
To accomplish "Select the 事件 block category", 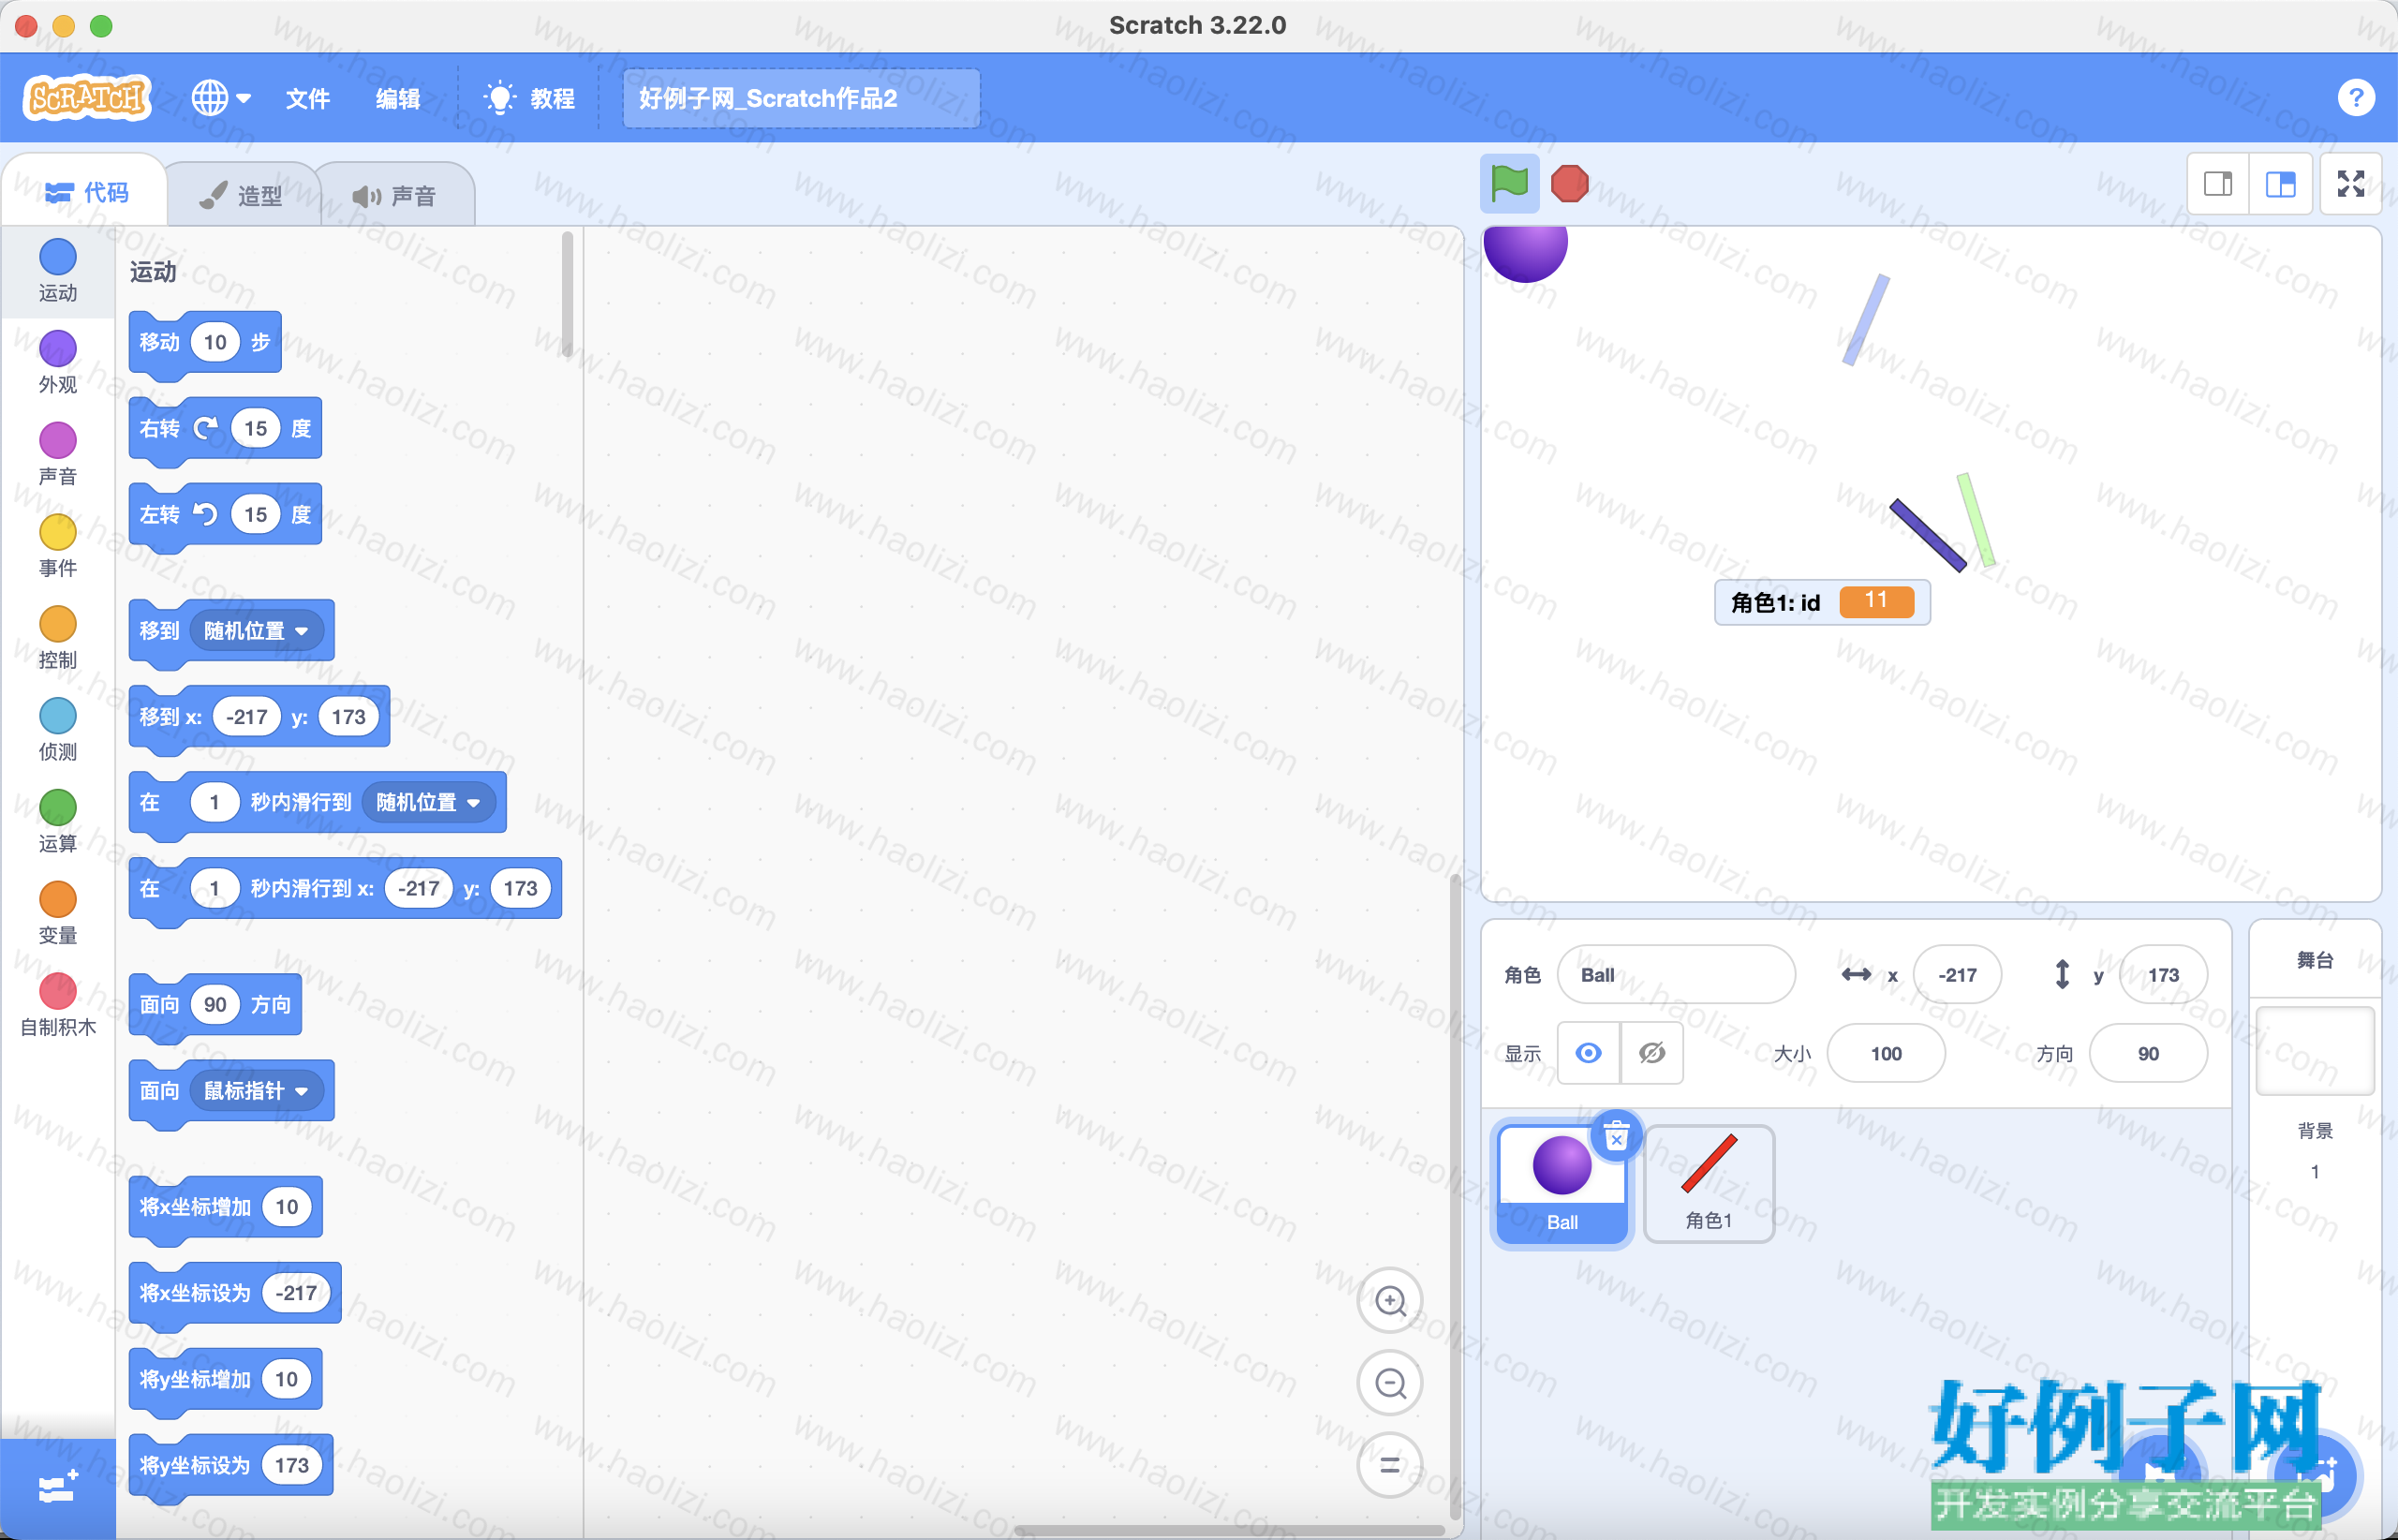I will click(58, 547).
